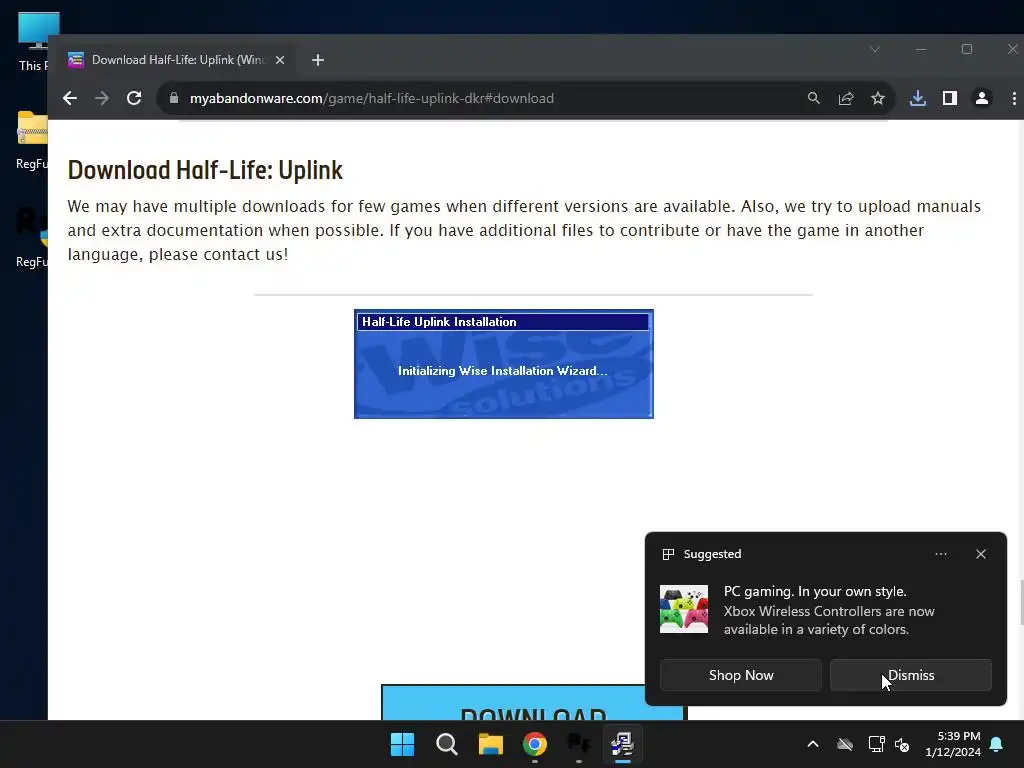1024x768 pixels.
Task: Click the Shop Now notification button
Action: pos(741,675)
